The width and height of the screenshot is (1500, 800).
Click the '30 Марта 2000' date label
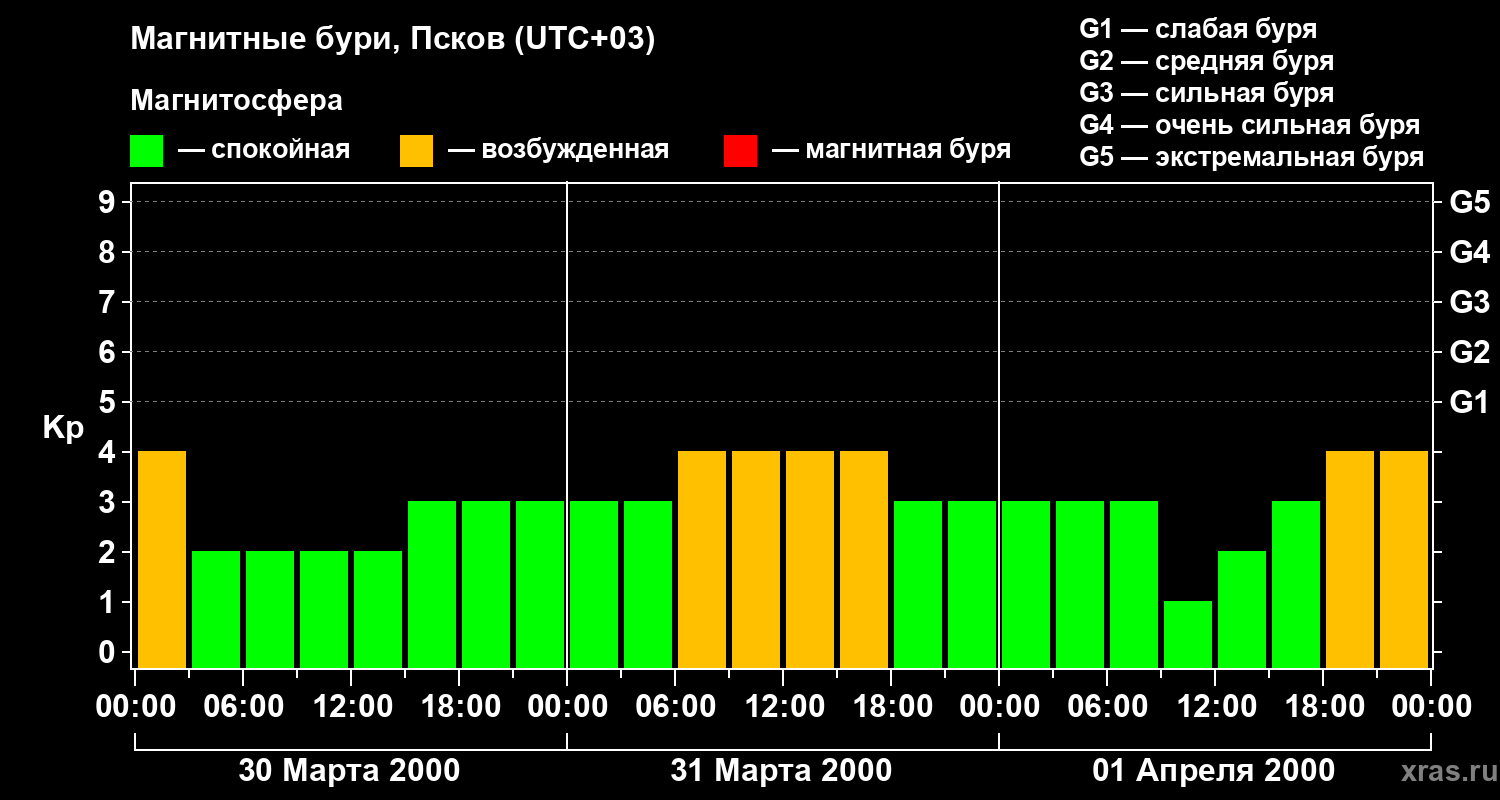tap(349, 771)
